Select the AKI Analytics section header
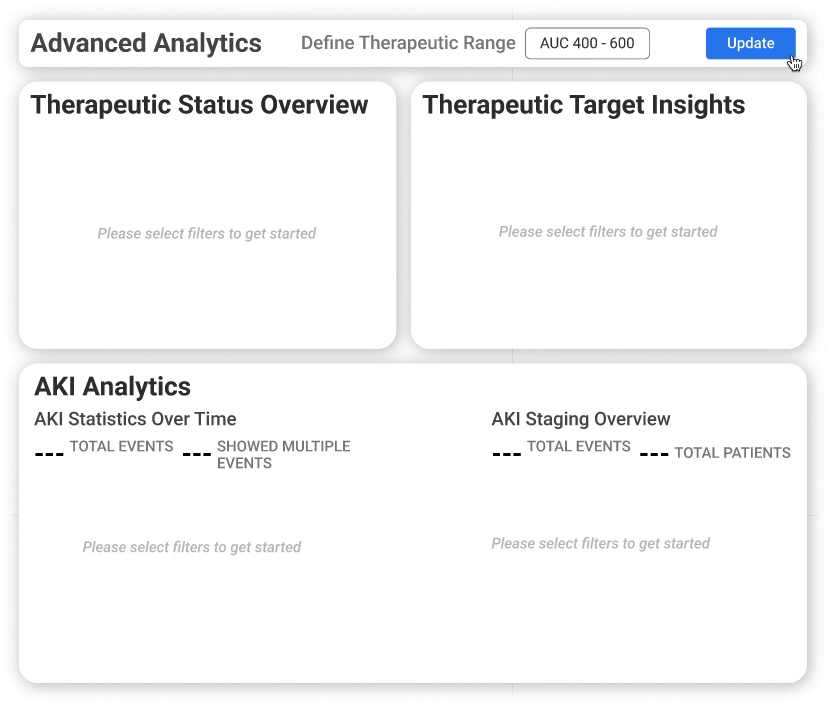The width and height of the screenshot is (828, 704). pyautogui.click(x=111, y=386)
